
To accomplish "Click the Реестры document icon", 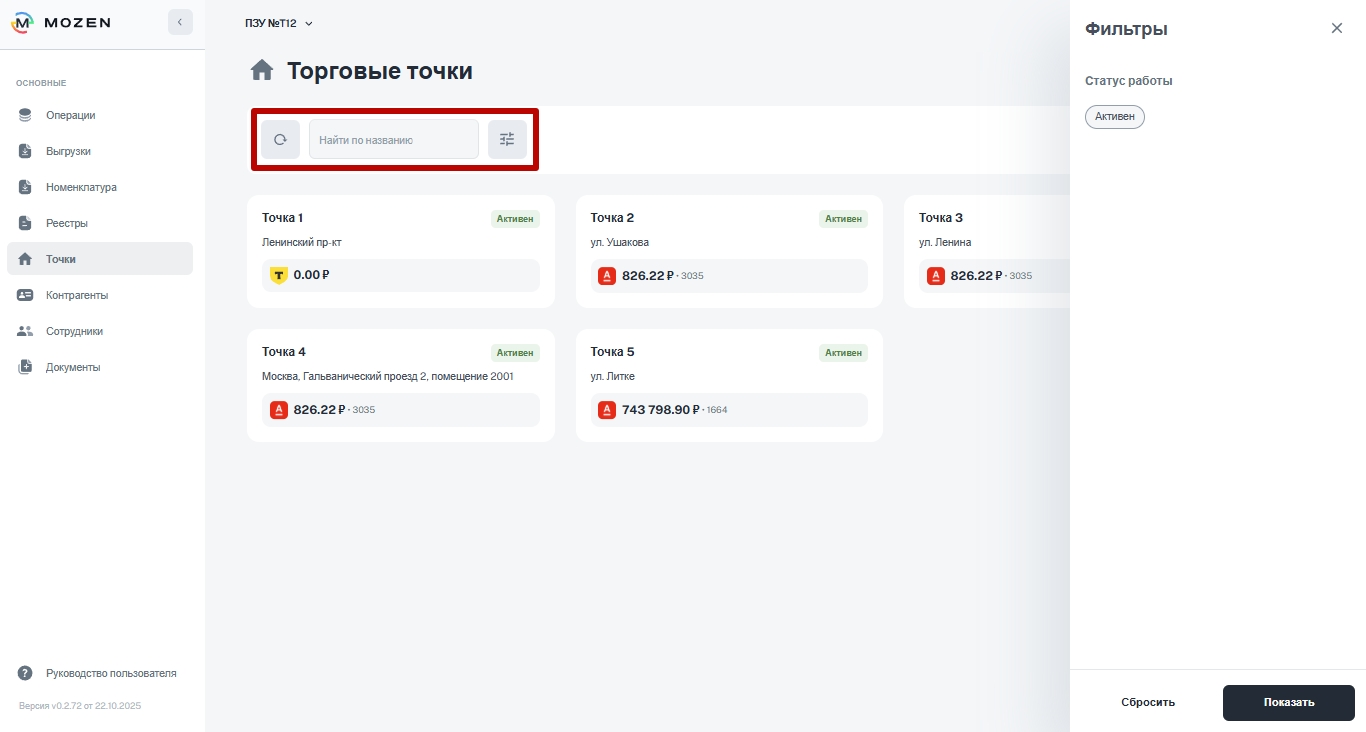I will click(25, 223).
